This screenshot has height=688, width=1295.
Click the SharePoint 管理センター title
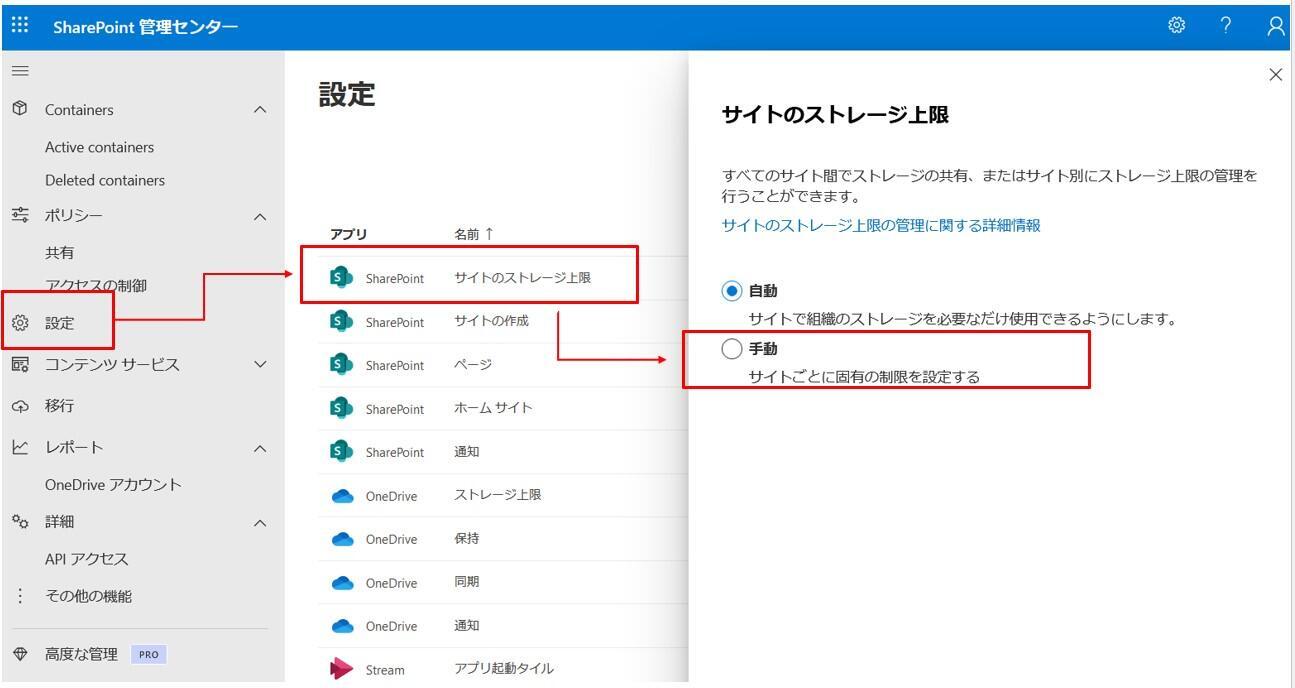pos(146,26)
